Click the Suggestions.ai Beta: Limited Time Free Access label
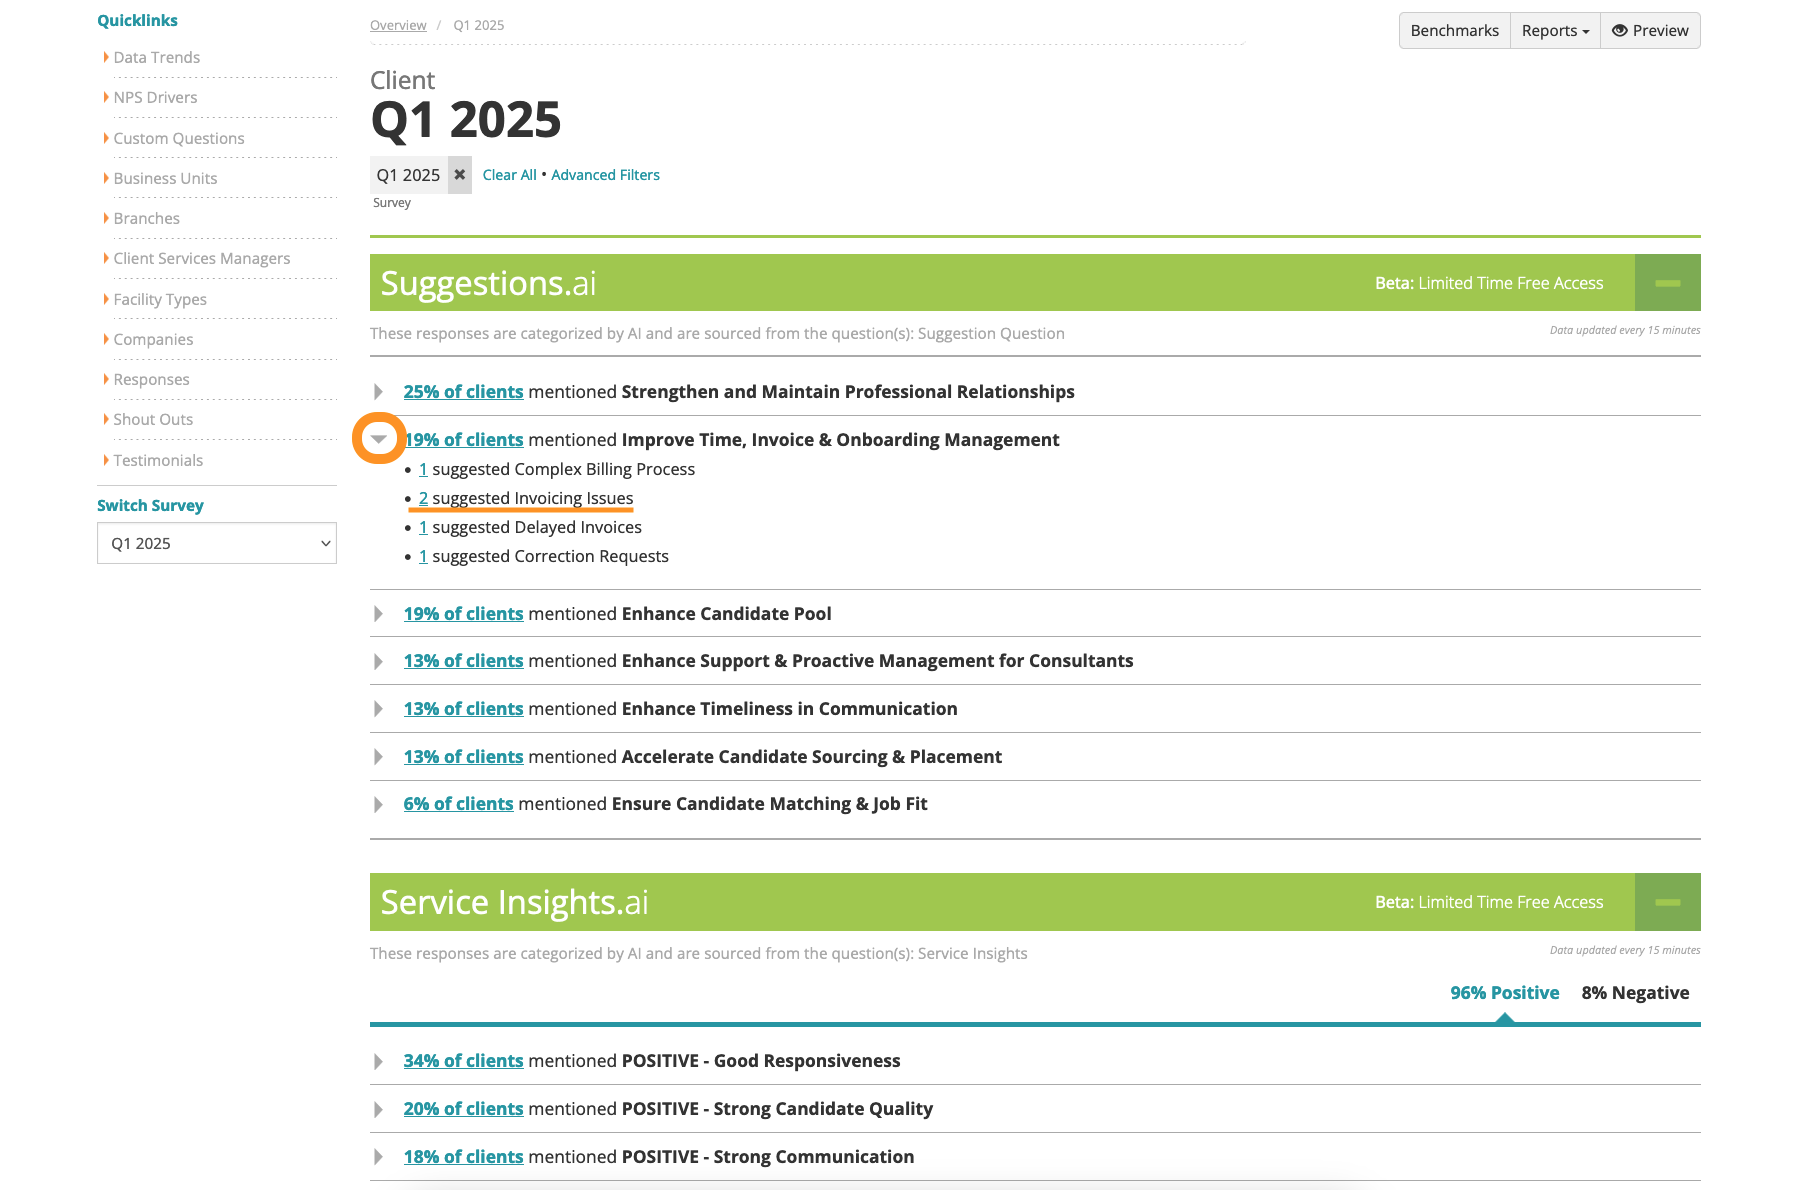The width and height of the screenshot is (1796, 1190). coord(1489,283)
